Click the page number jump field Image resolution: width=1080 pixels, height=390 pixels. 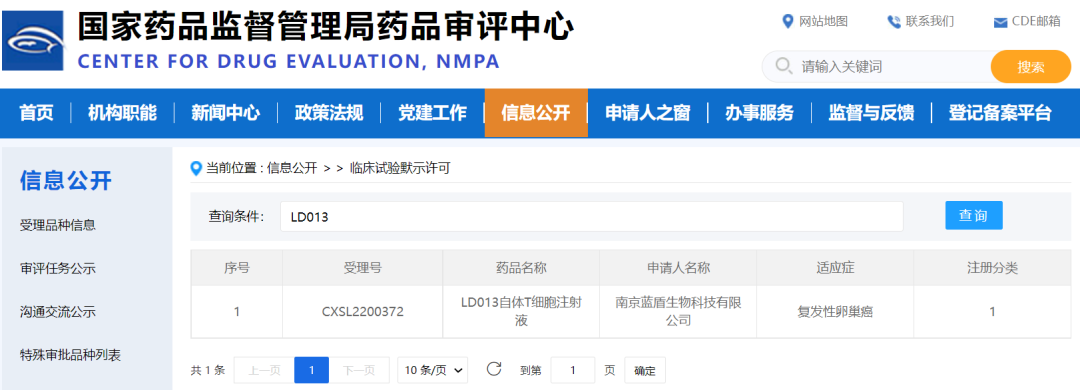coord(572,370)
